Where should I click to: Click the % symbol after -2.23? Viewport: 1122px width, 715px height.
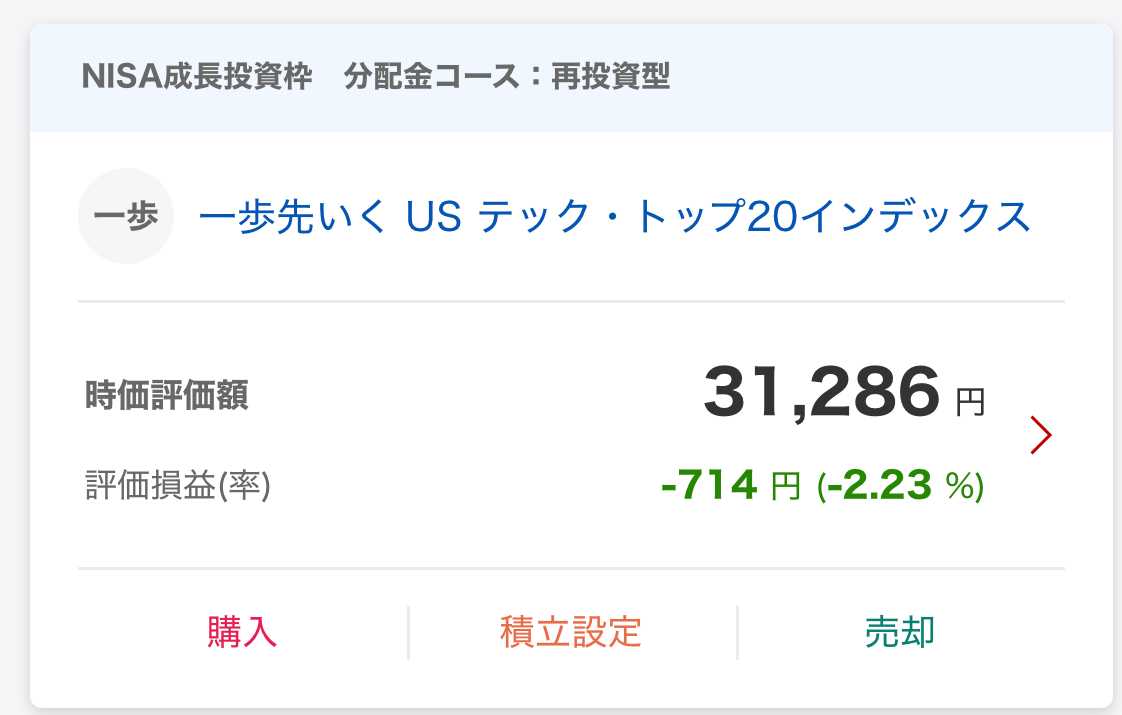click(x=961, y=487)
